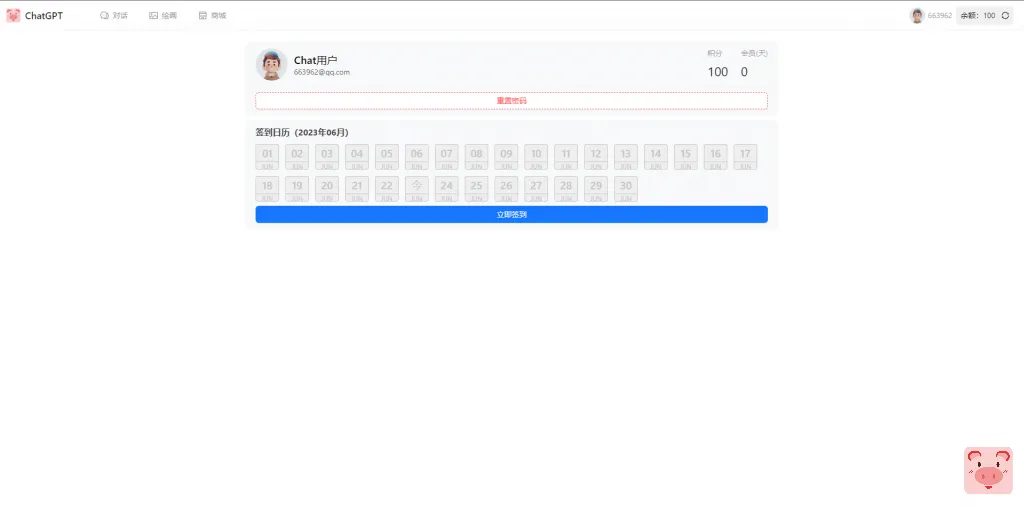Image resolution: width=1024 pixels, height=506 pixels.
Task: Select calendar day 20 JUN
Action: [327, 189]
